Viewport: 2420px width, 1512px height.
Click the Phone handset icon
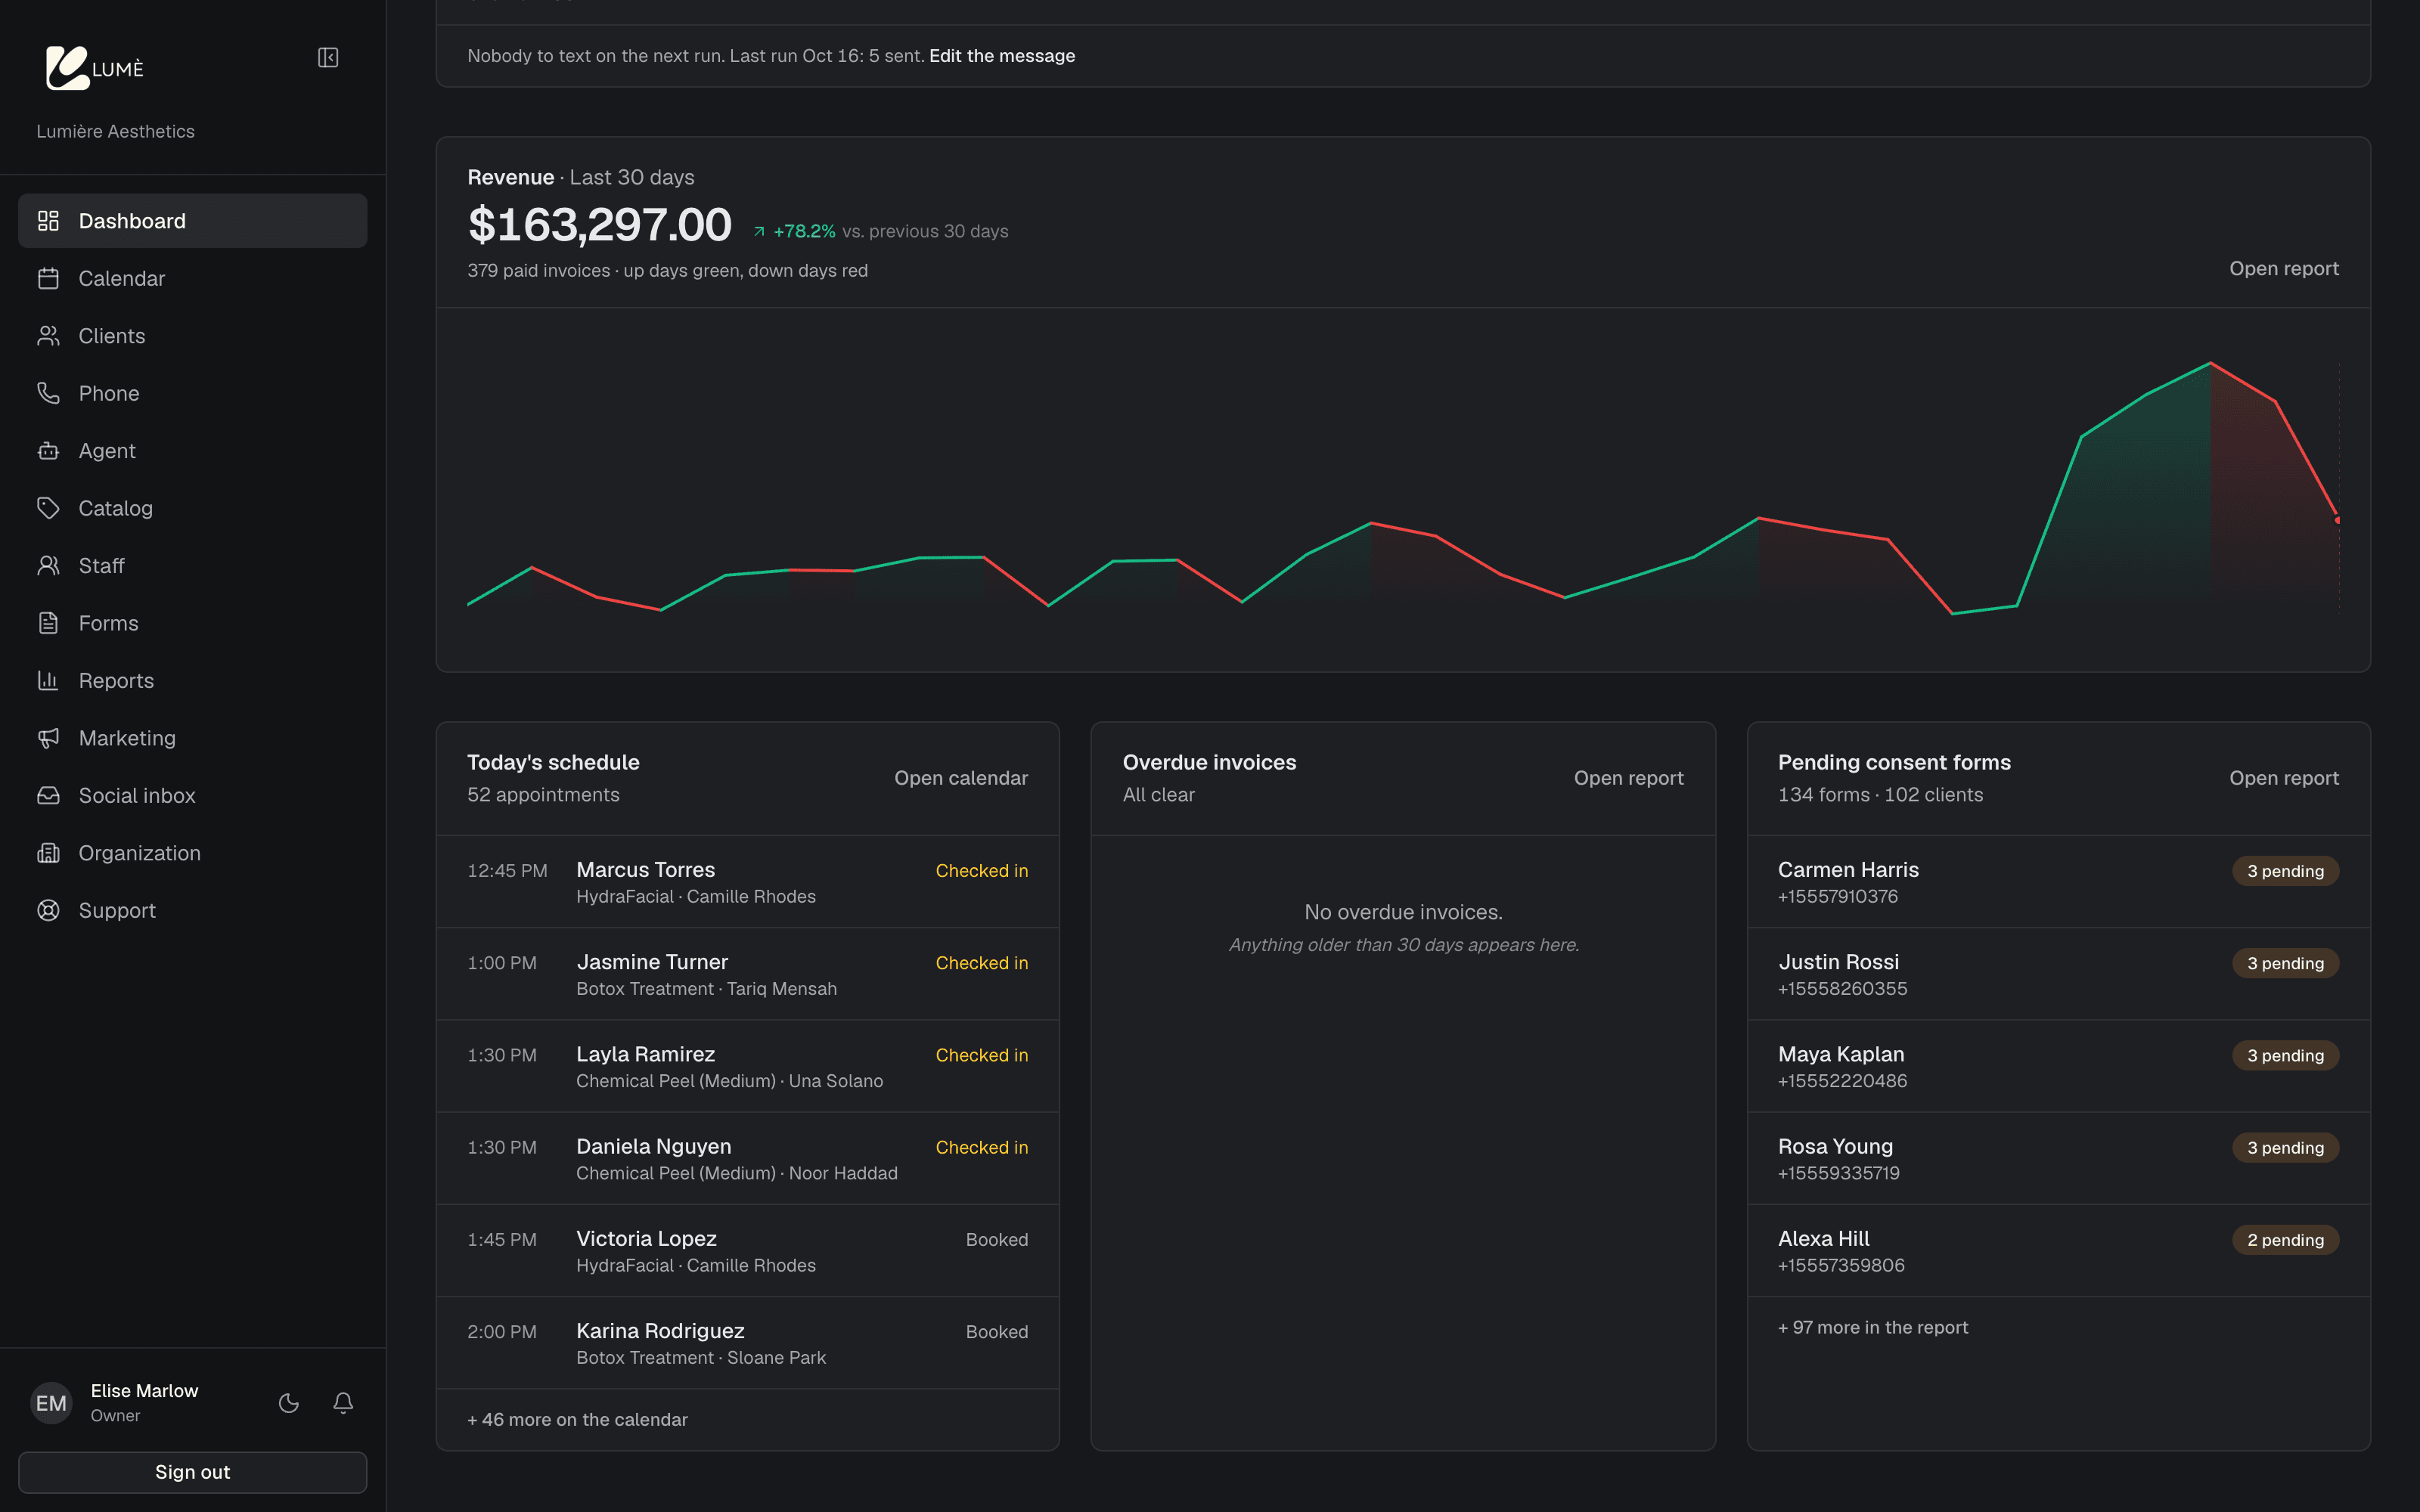pyautogui.click(x=48, y=393)
